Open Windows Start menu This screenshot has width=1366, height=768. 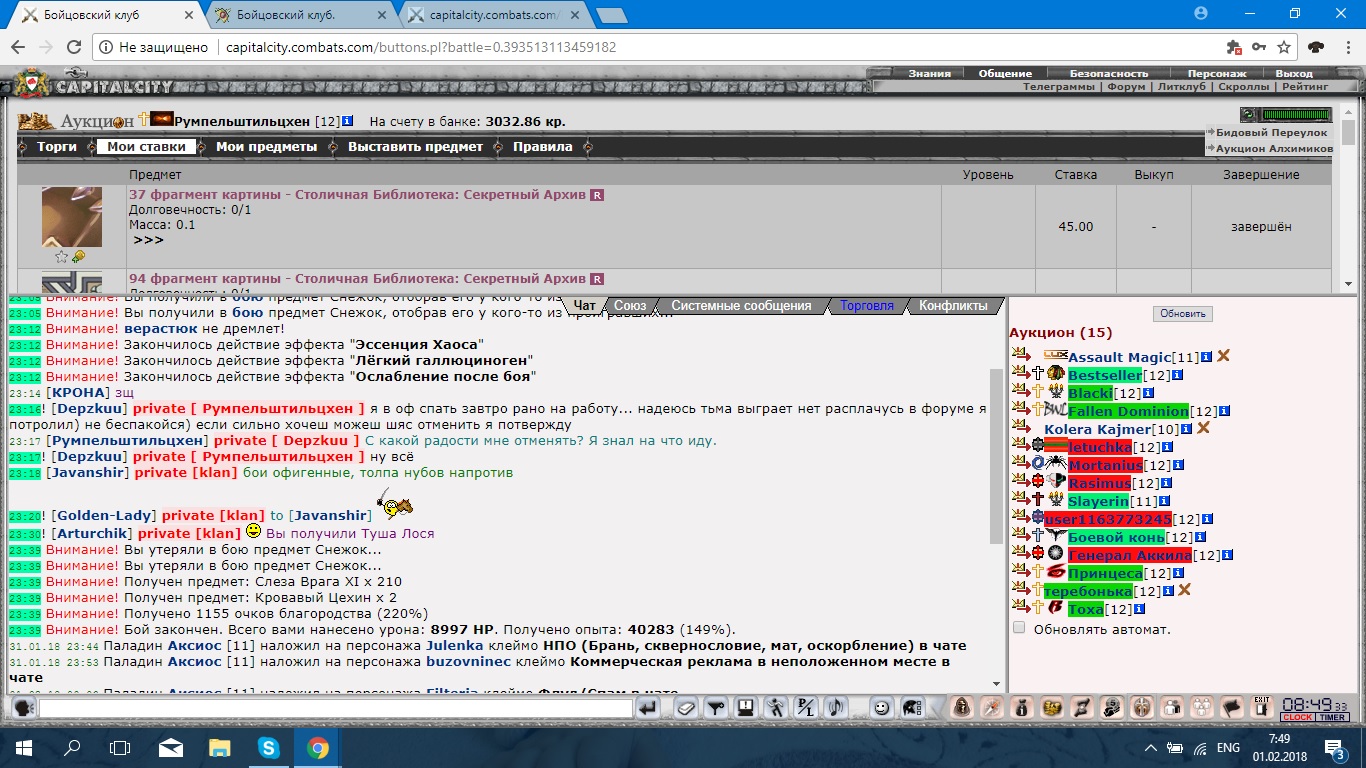[x=24, y=747]
